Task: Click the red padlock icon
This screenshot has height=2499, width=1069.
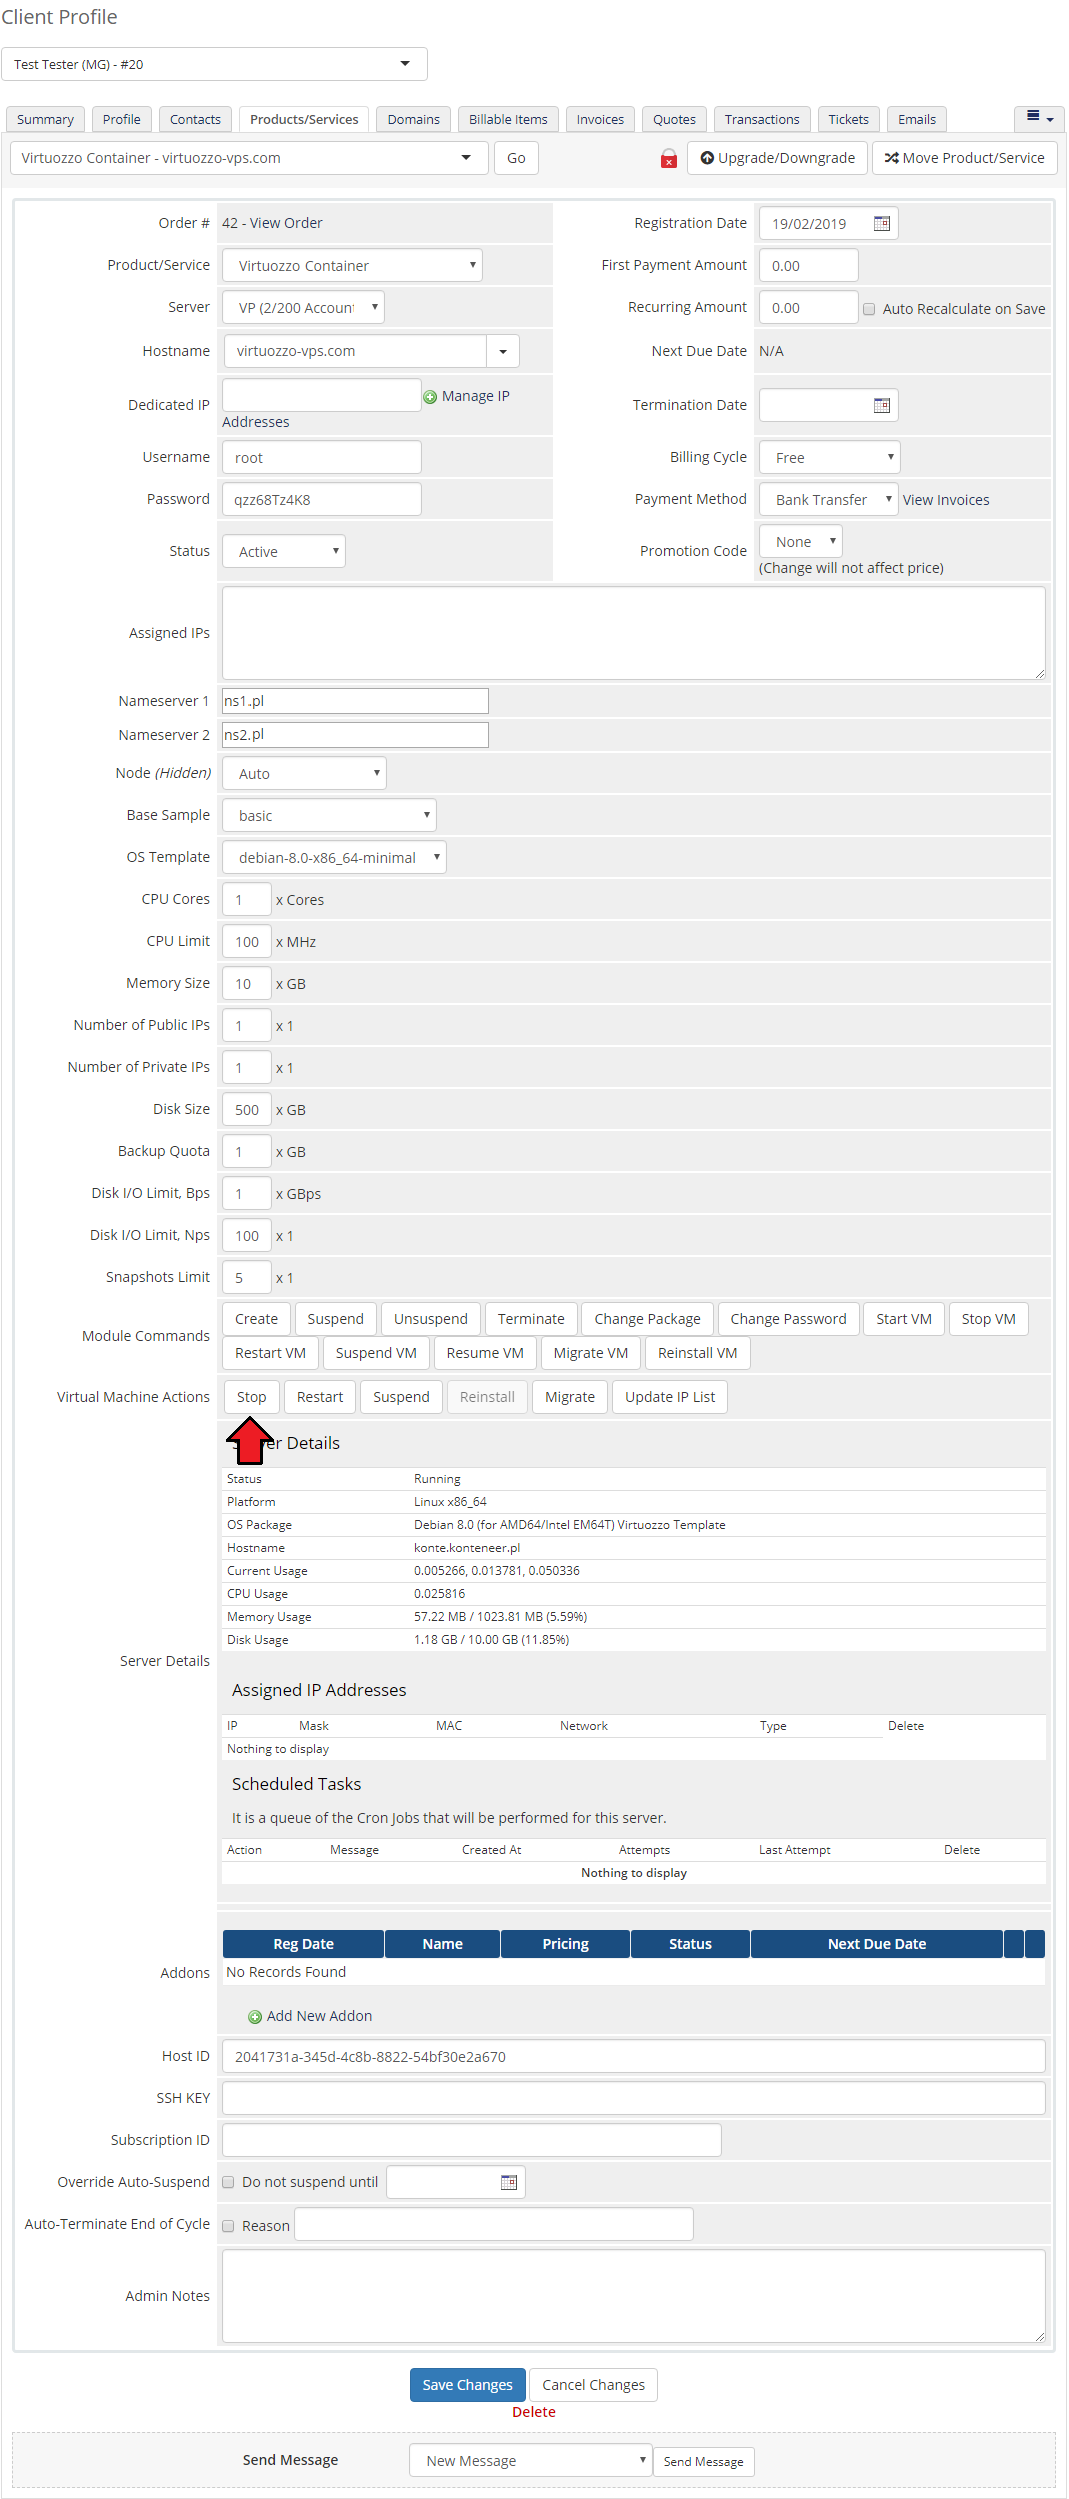Action: (x=669, y=159)
